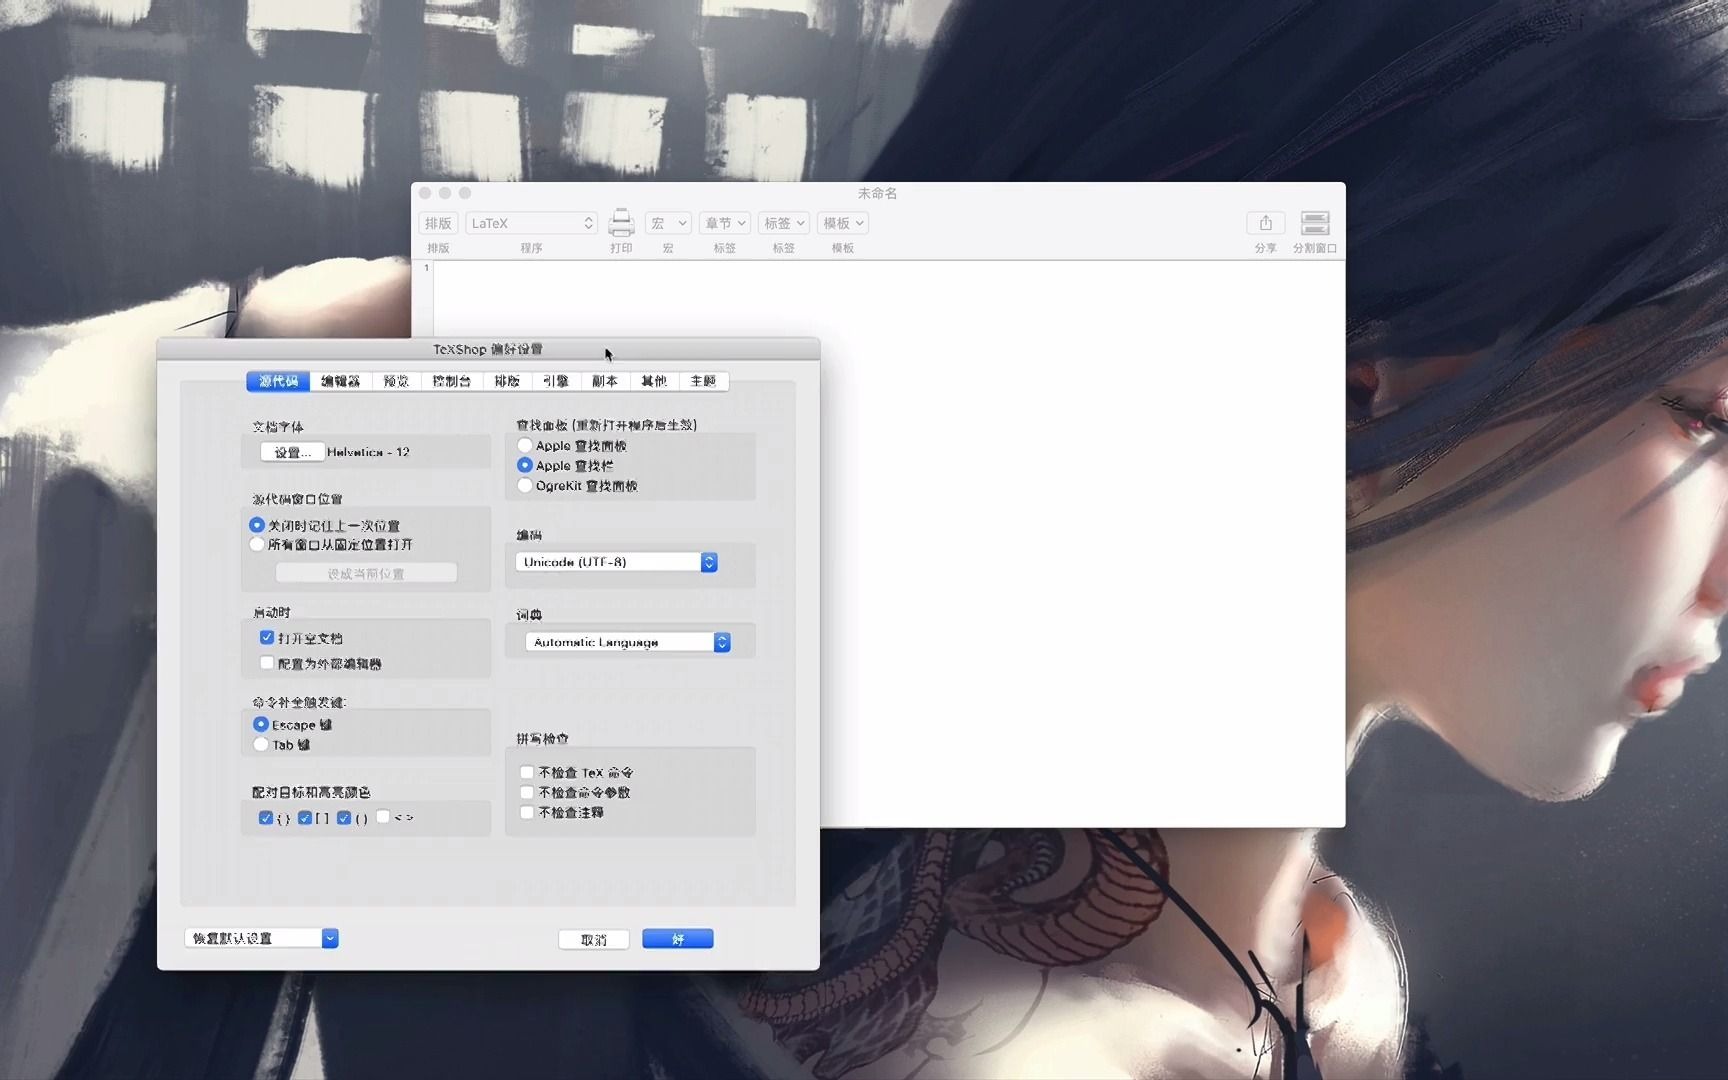The height and width of the screenshot is (1080, 1728).
Task: Select 所有窗口从固定位置打开 radio option
Action: [x=257, y=545]
